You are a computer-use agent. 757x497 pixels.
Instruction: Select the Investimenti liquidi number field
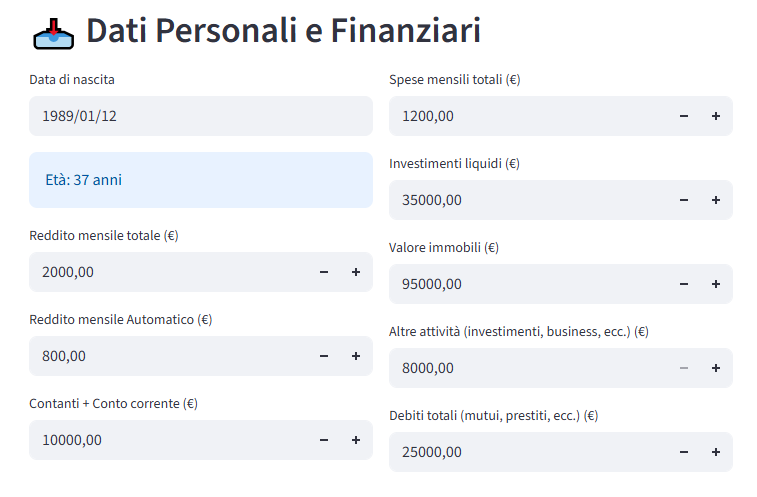coord(530,200)
